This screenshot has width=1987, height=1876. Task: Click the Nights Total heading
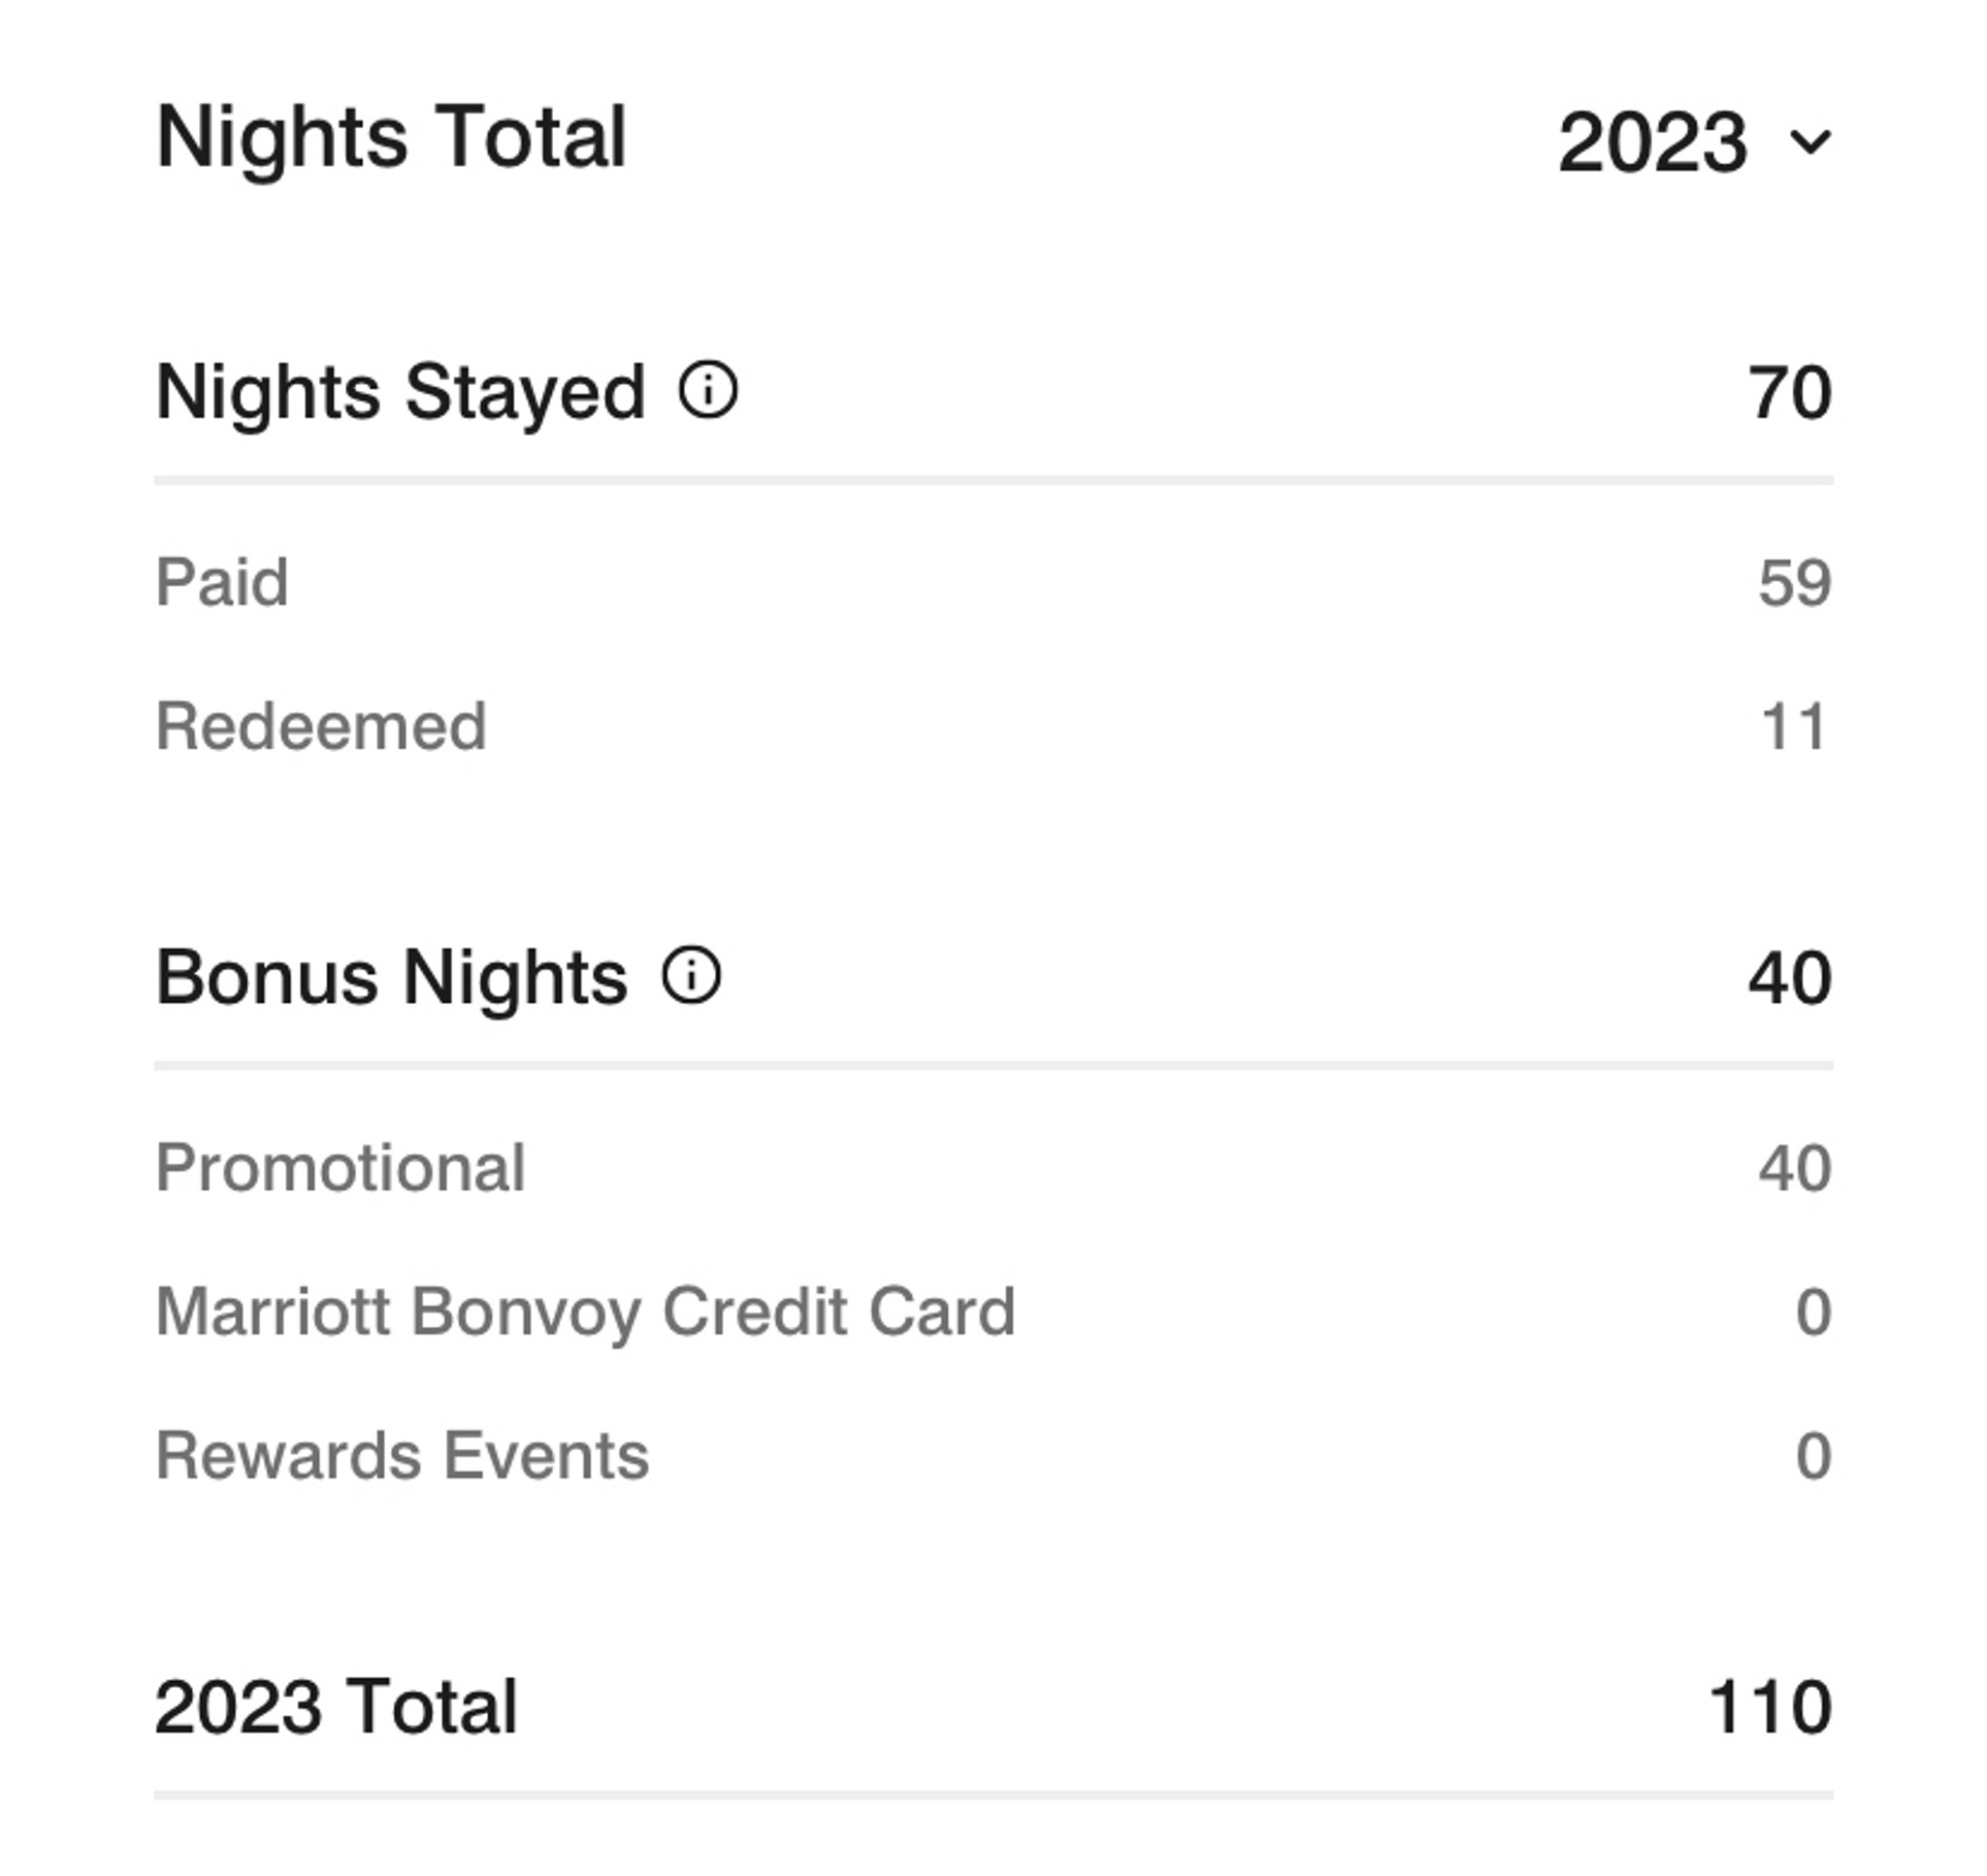point(391,137)
